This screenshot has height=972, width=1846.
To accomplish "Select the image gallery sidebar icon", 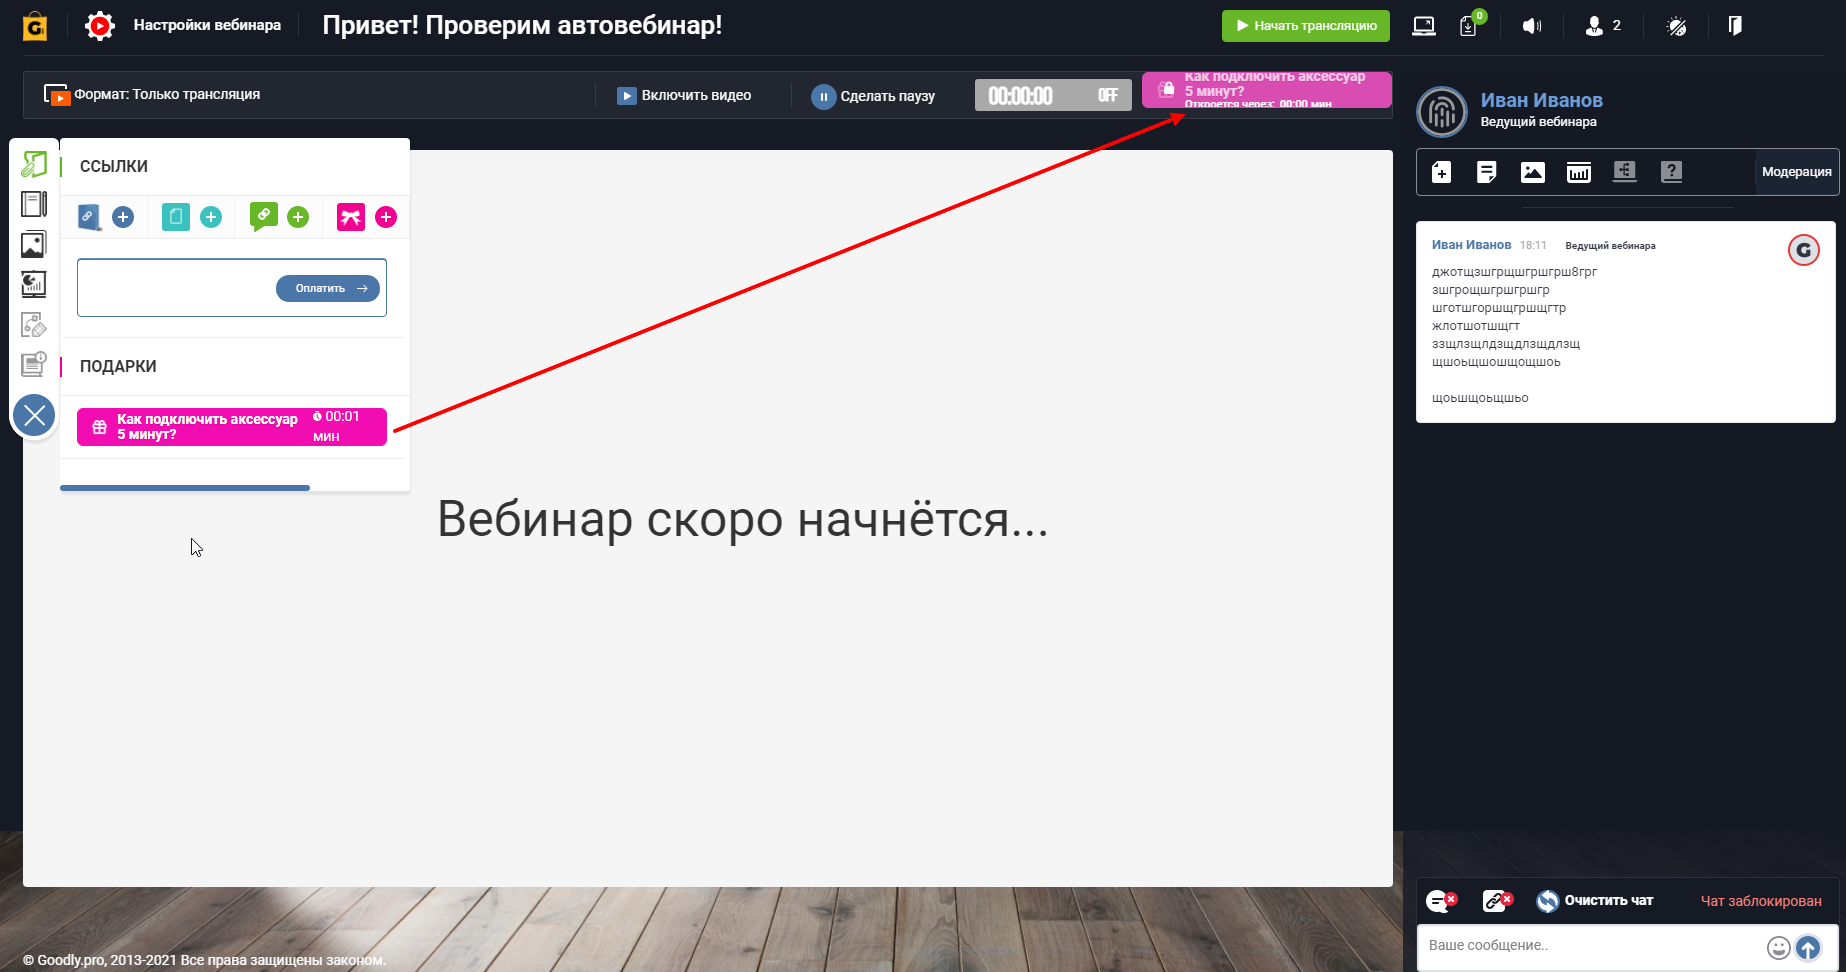I will point(34,244).
